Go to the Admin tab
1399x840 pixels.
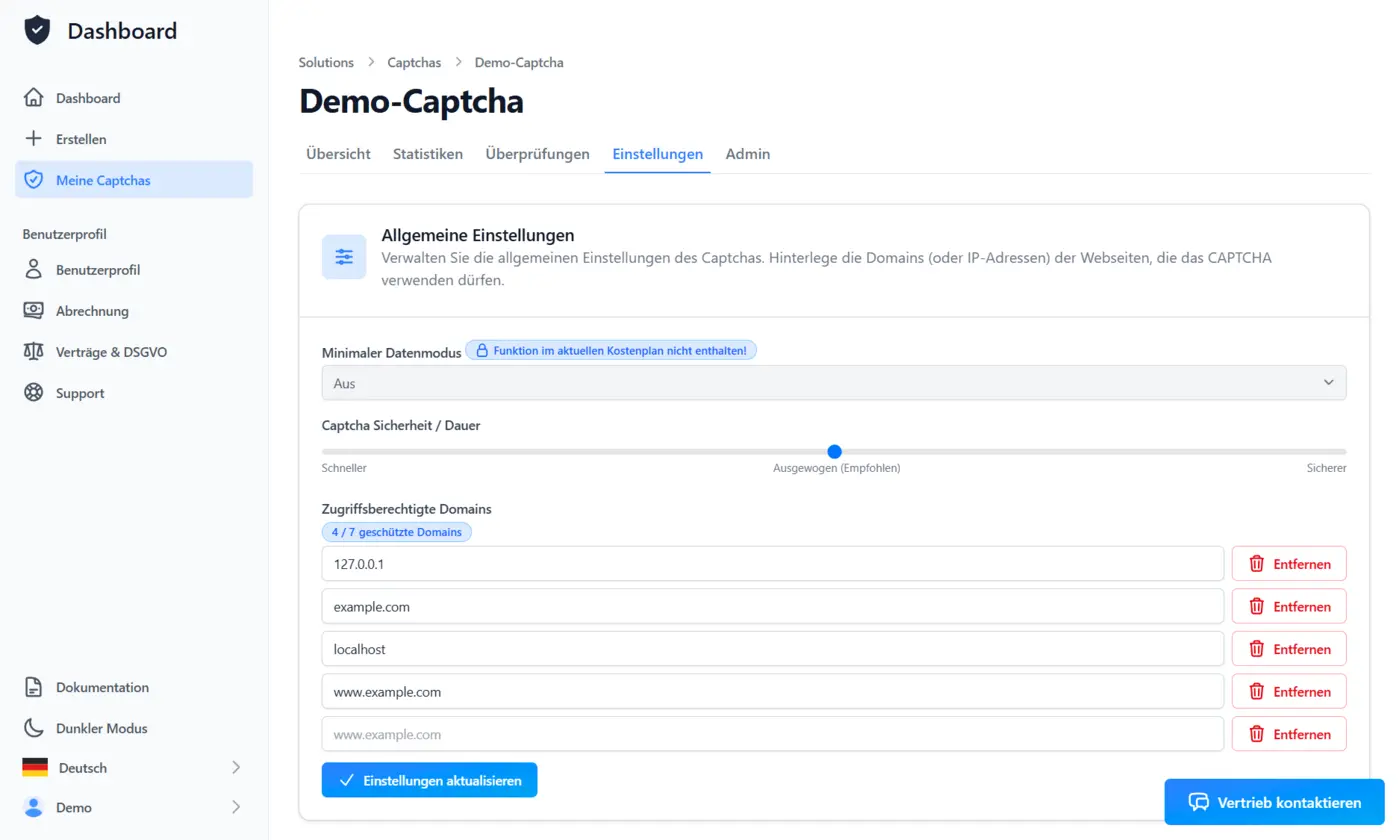click(748, 154)
